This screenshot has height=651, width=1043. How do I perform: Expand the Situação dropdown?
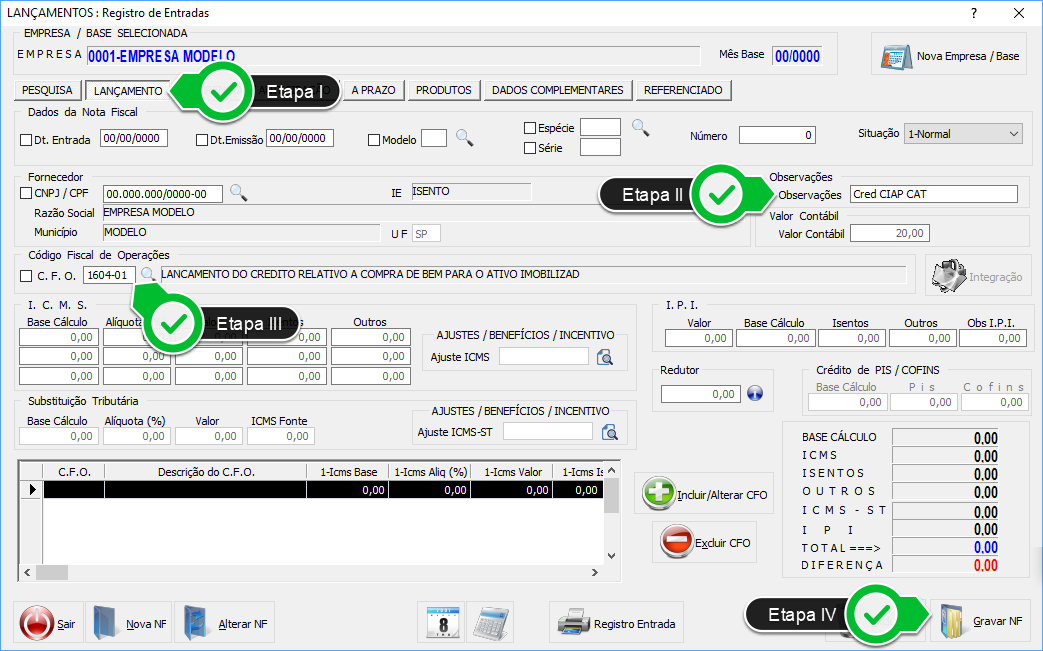(1013, 133)
